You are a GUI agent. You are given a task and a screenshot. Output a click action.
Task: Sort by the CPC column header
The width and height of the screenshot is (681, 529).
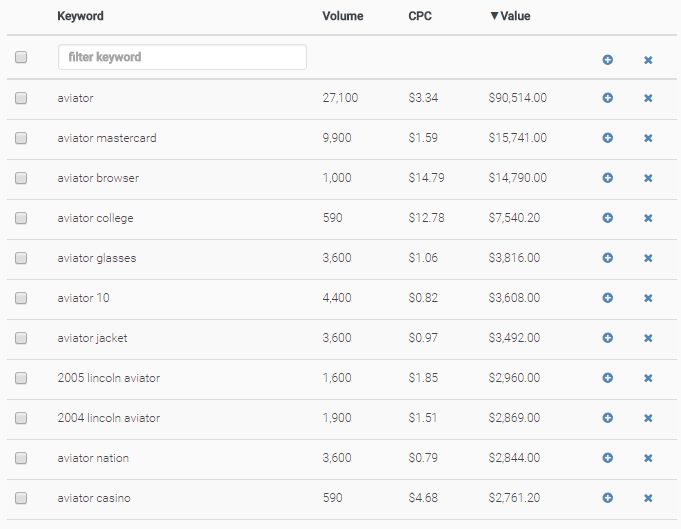[x=421, y=16]
